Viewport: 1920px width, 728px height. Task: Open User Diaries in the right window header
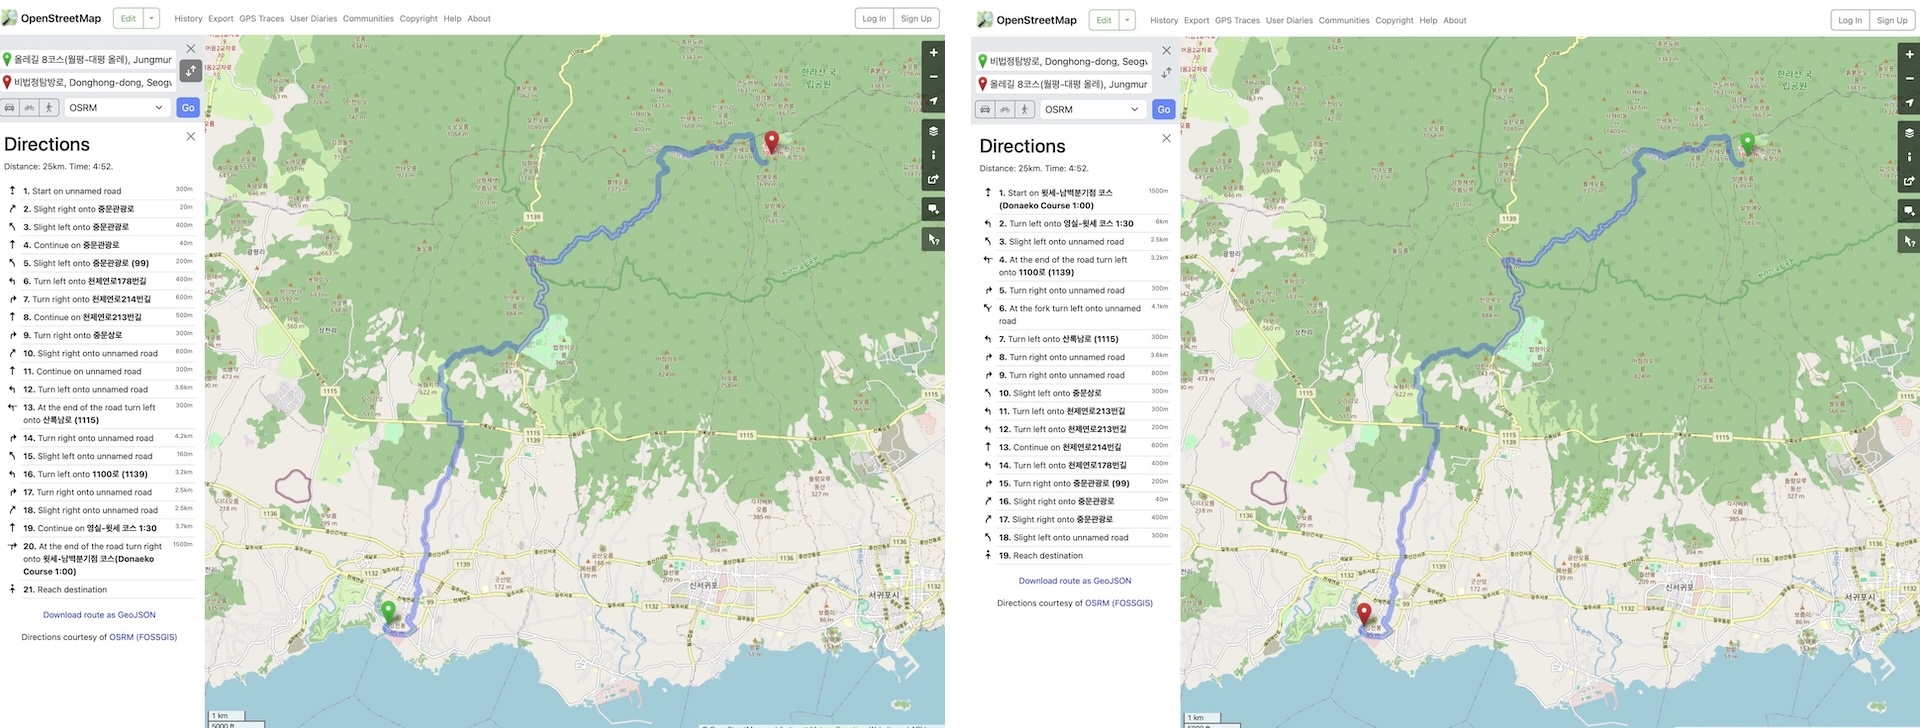pyautogui.click(x=1289, y=21)
